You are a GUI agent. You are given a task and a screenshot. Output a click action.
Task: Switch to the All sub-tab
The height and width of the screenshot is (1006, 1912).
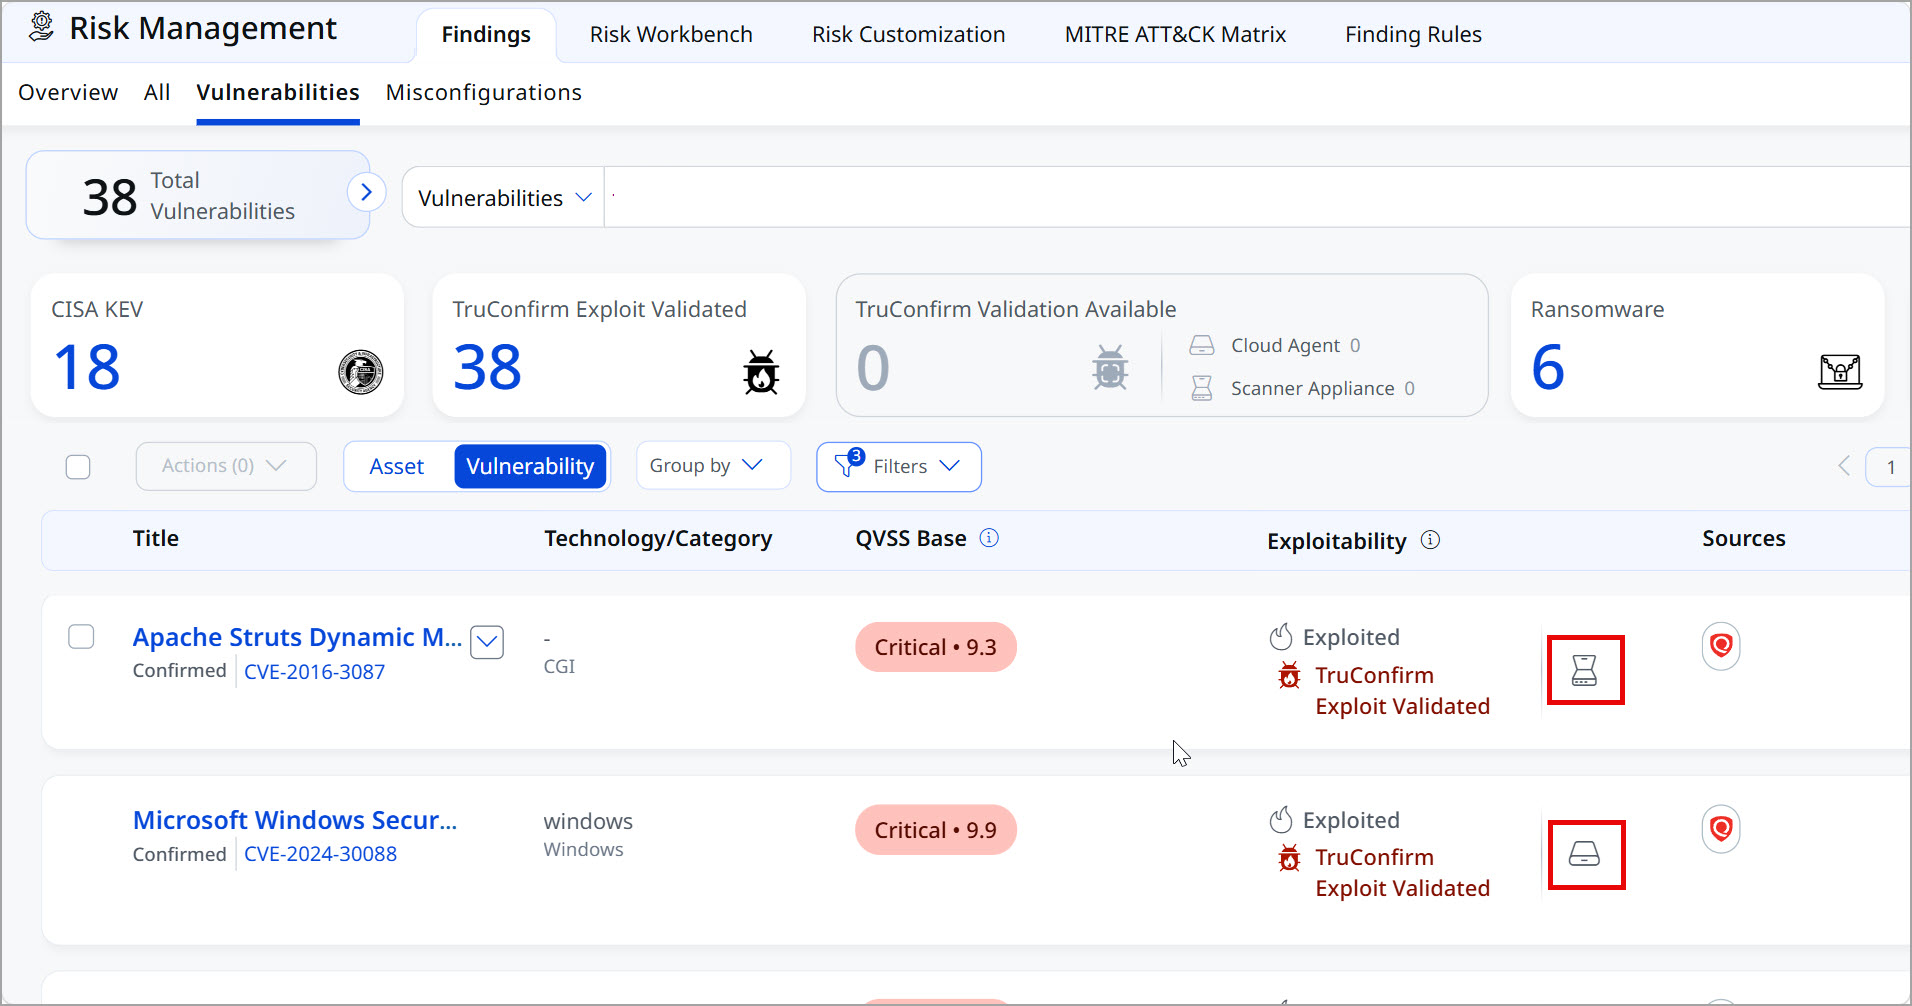[157, 93]
